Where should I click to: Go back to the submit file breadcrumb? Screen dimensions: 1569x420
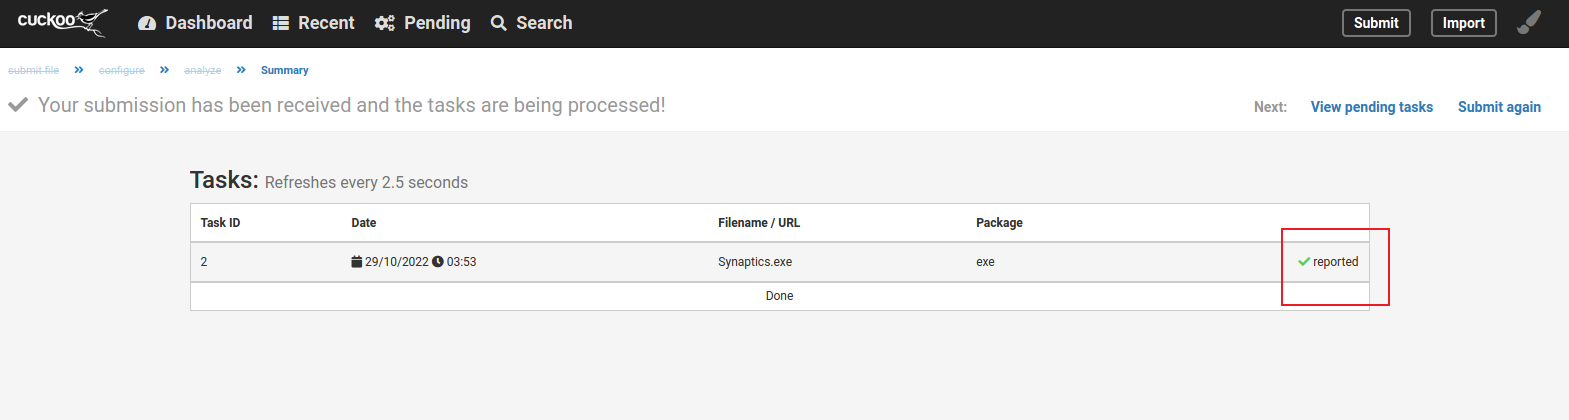(x=34, y=70)
